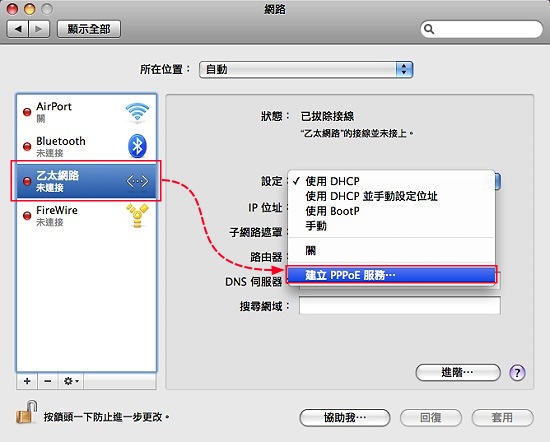
Task: Click the forward navigation arrow
Action: (39, 29)
